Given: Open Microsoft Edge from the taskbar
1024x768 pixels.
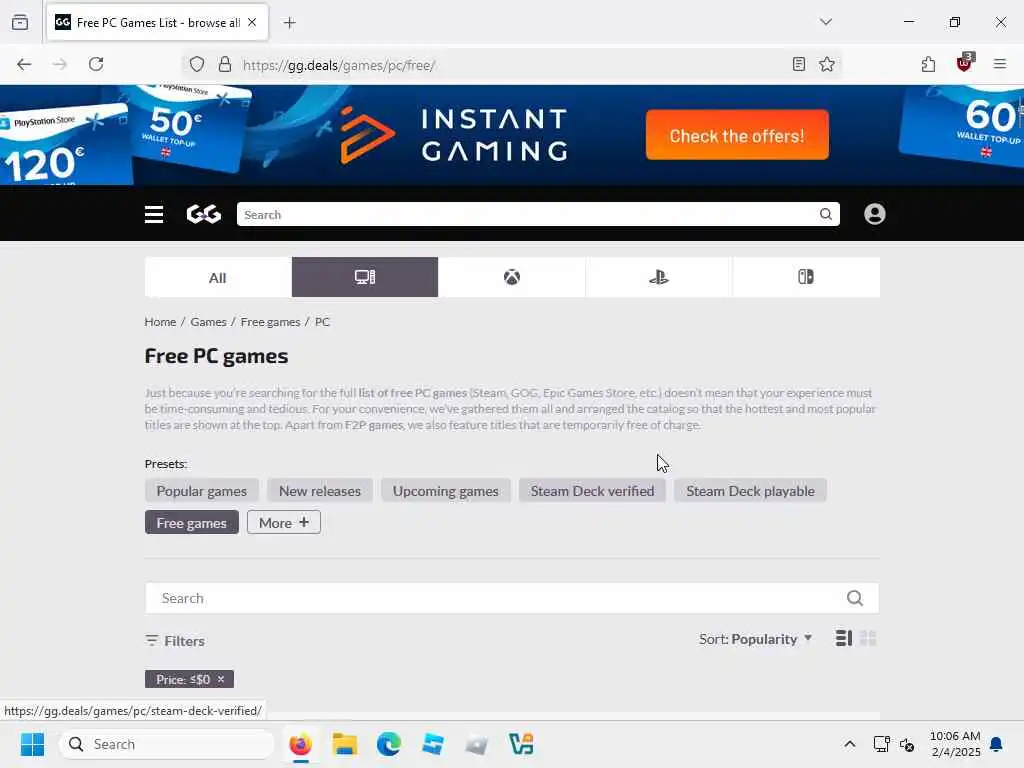Looking at the screenshot, I should [x=389, y=744].
